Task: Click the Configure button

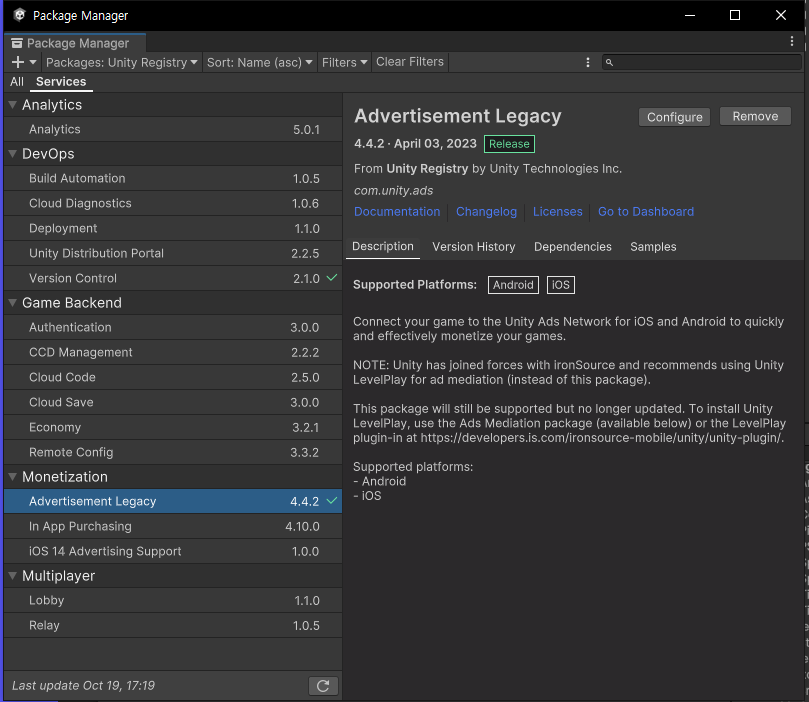Action: (674, 117)
